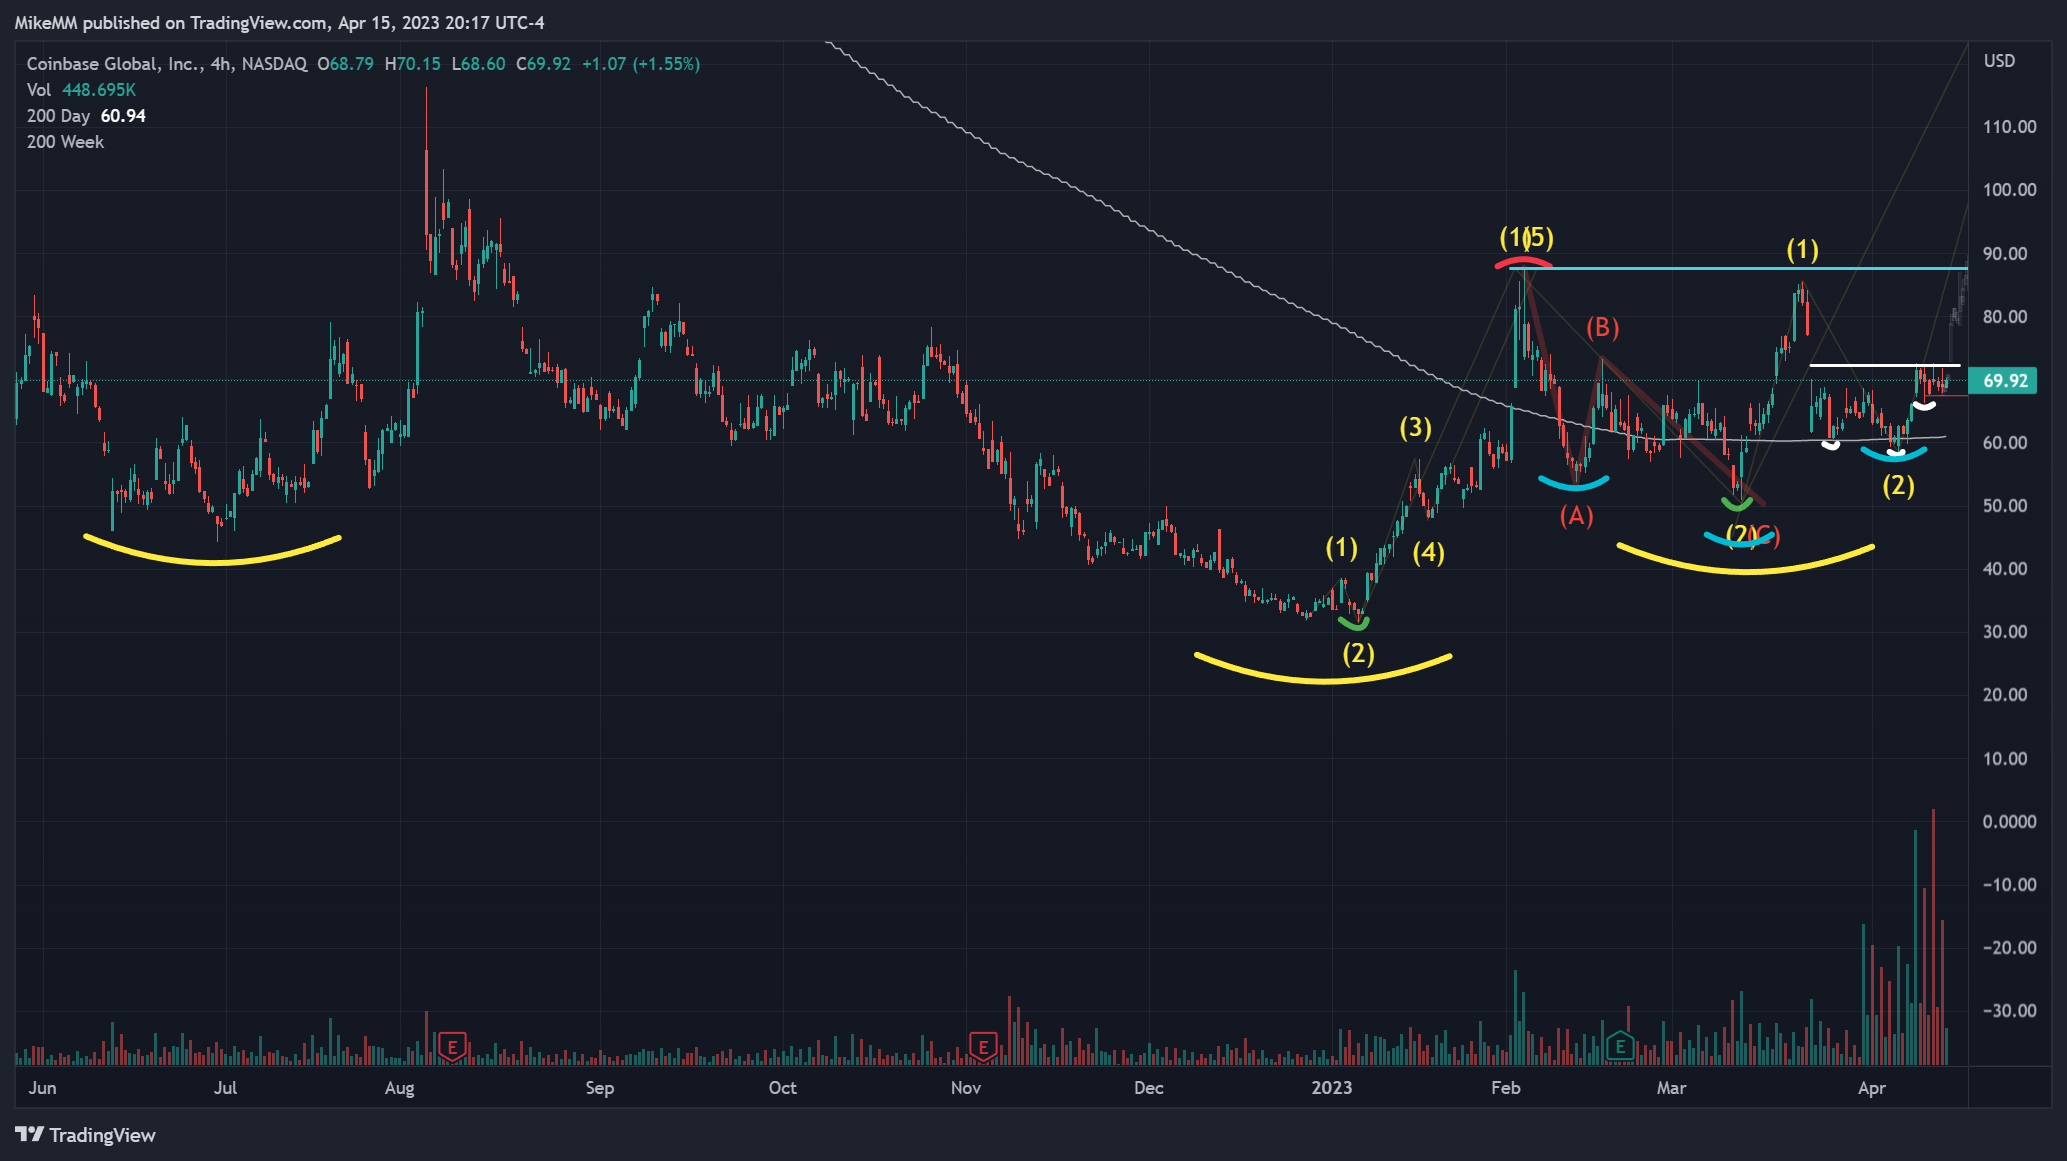The height and width of the screenshot is (1161, 2067).
Task: Click the open price value O68.79
Action: click(x=345, y=64)
